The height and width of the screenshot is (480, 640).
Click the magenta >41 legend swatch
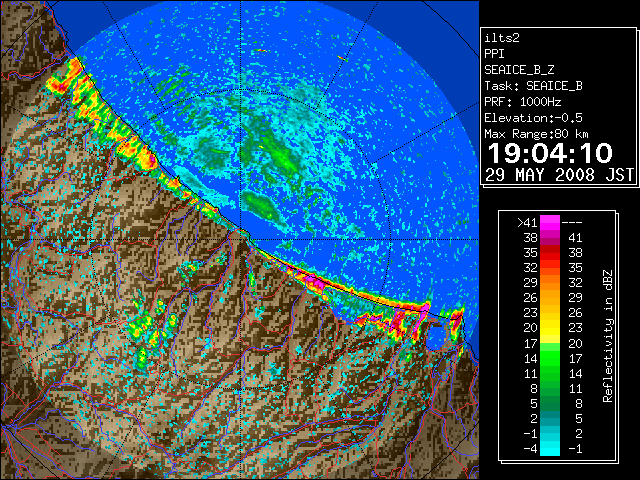550,222
